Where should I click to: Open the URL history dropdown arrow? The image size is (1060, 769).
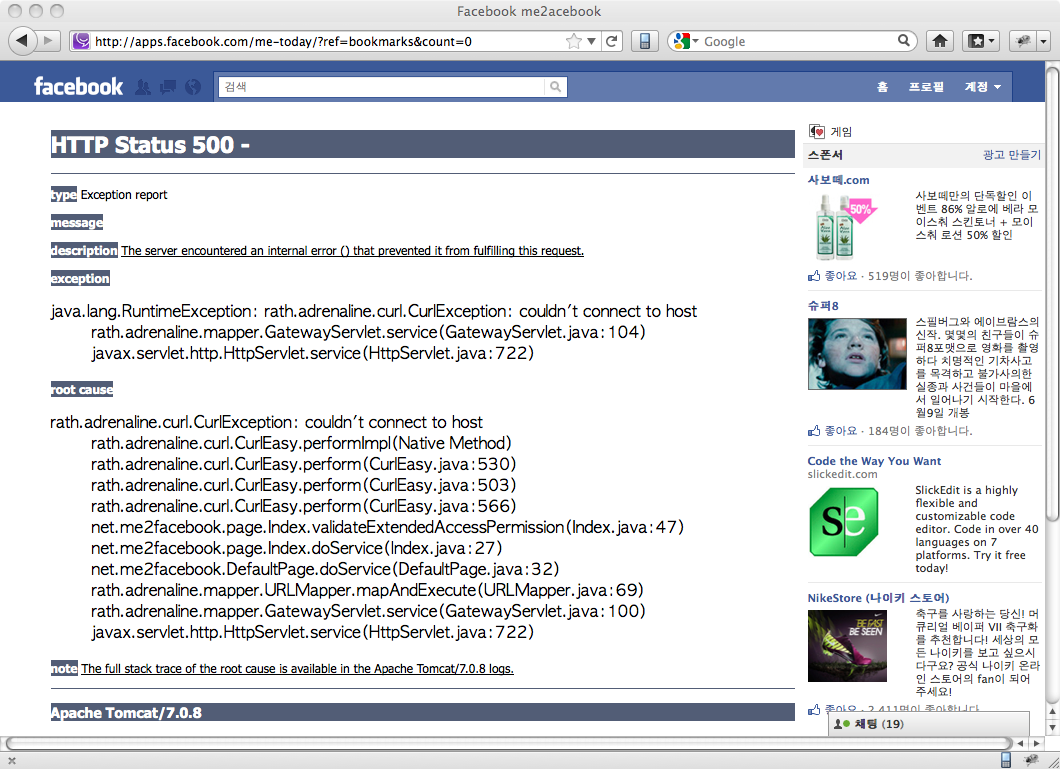592,41
